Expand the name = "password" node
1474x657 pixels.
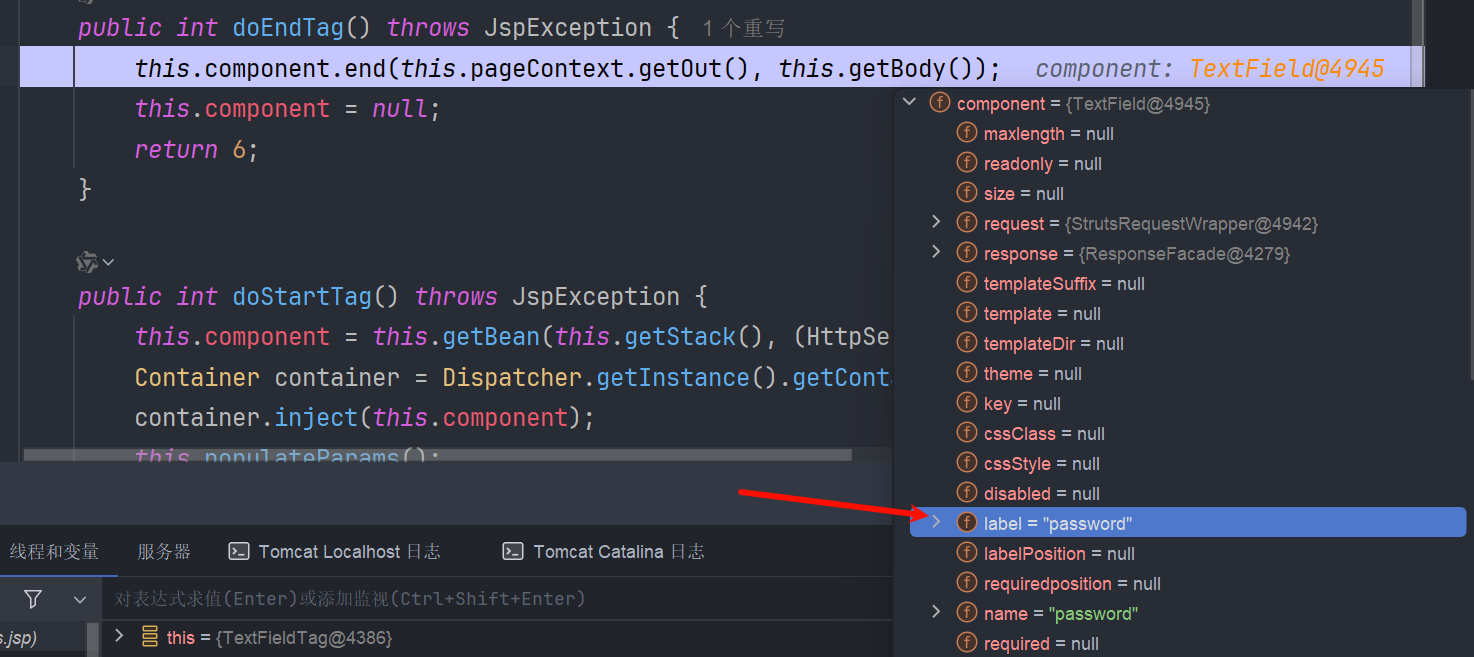[x=936, y=613]
